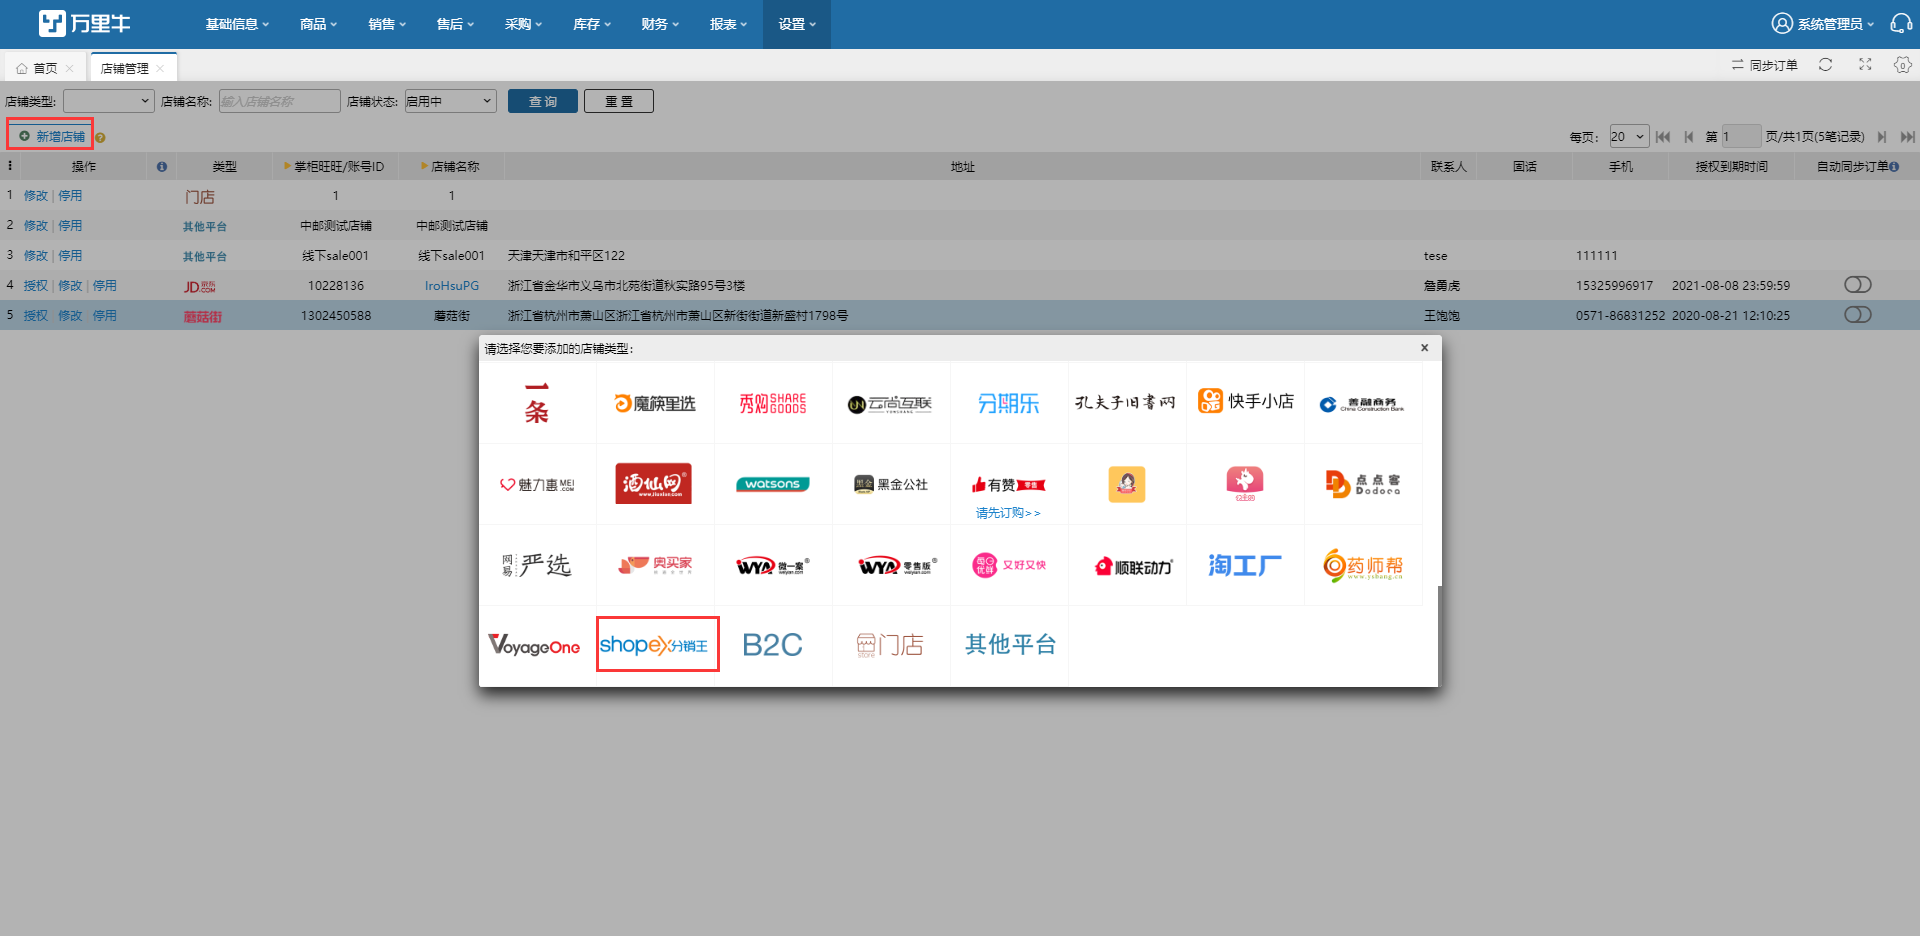Pick the 秀购 Share Goods platform

(x=773, y=403)
